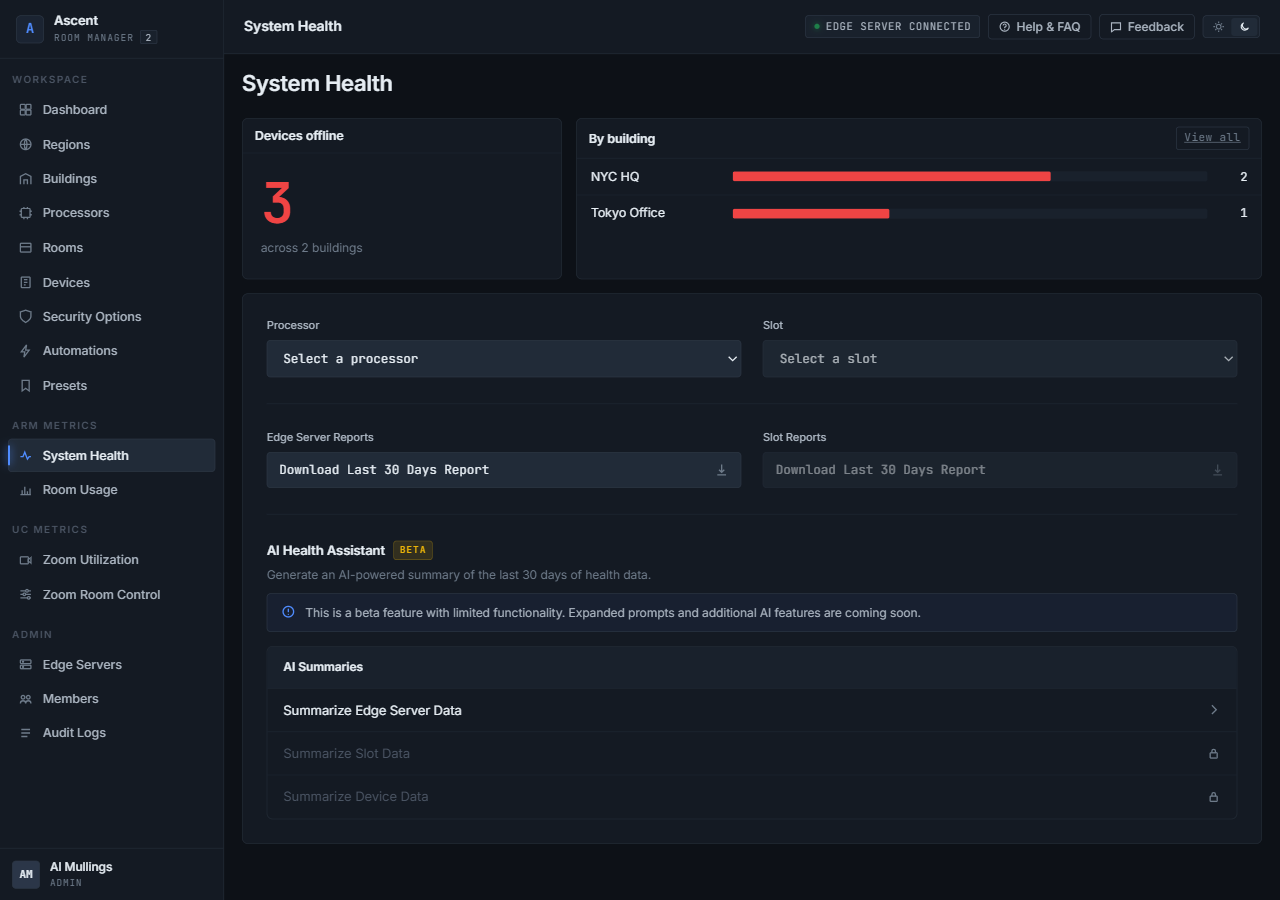The height and width of the screenshot is (900, 1280).
Task: Click the download icon for Edge Server Reports
Action: click(x=721, y=470)
